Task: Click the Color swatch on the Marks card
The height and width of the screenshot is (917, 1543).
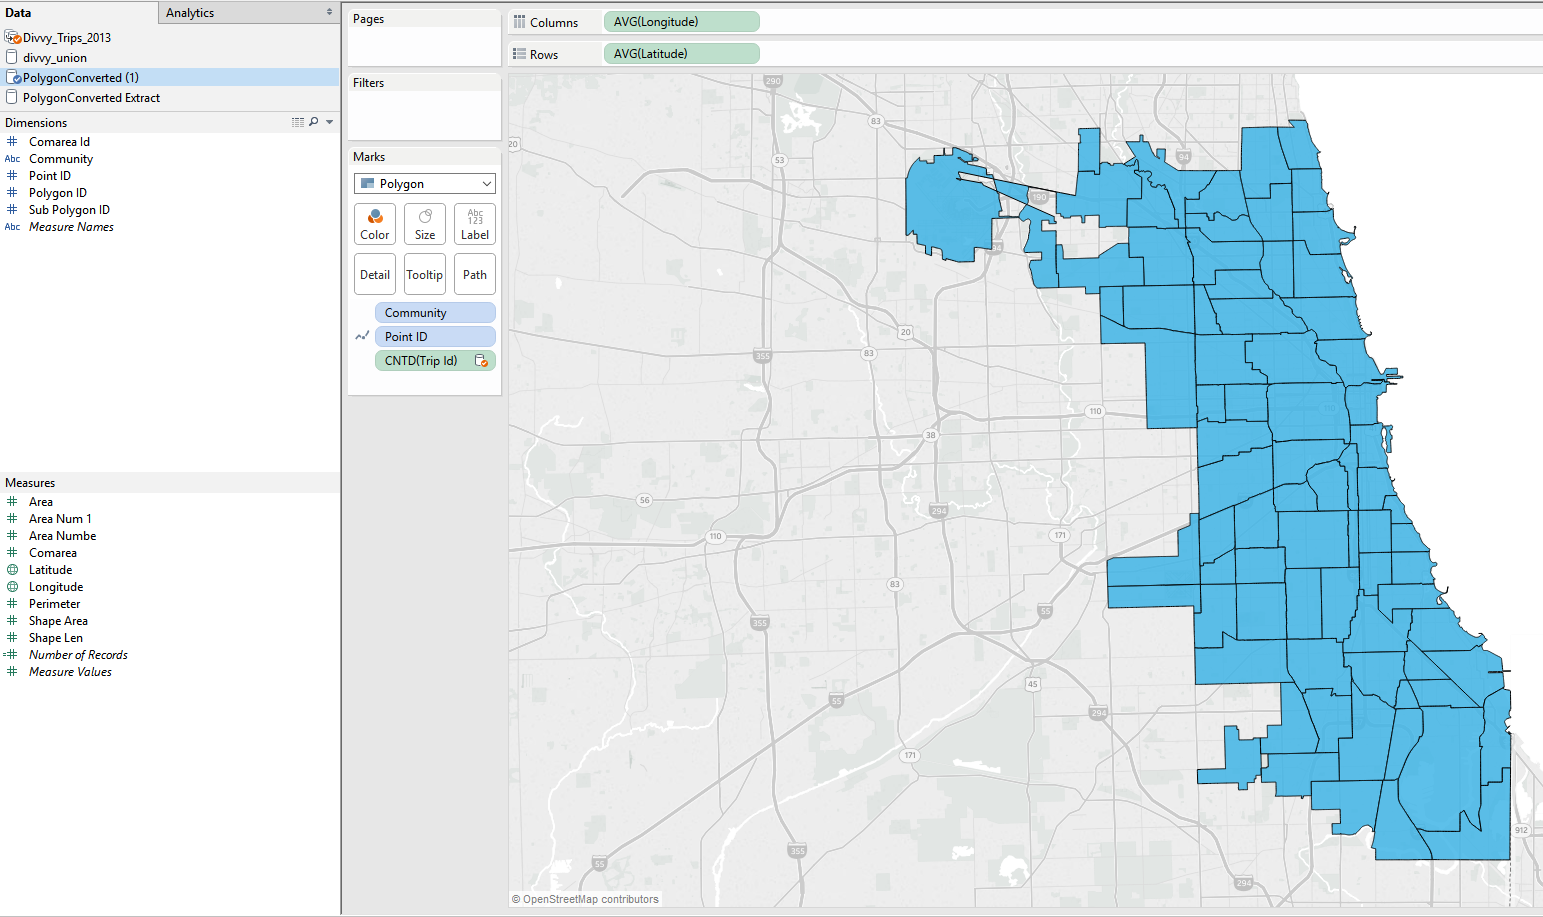Action: point(374,224)
